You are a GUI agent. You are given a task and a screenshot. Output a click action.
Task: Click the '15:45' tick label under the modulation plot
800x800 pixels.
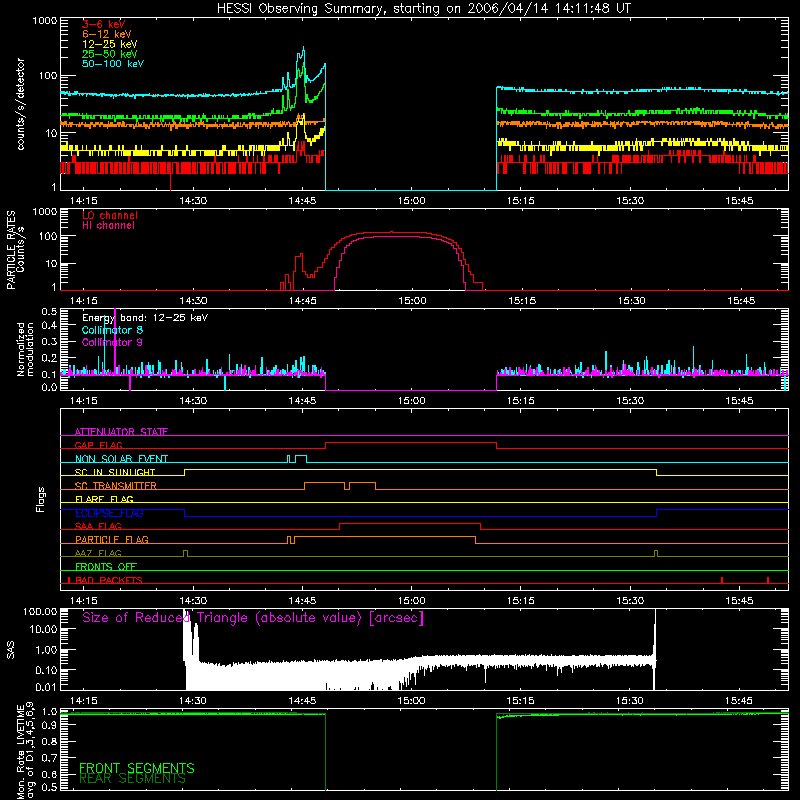739,401
